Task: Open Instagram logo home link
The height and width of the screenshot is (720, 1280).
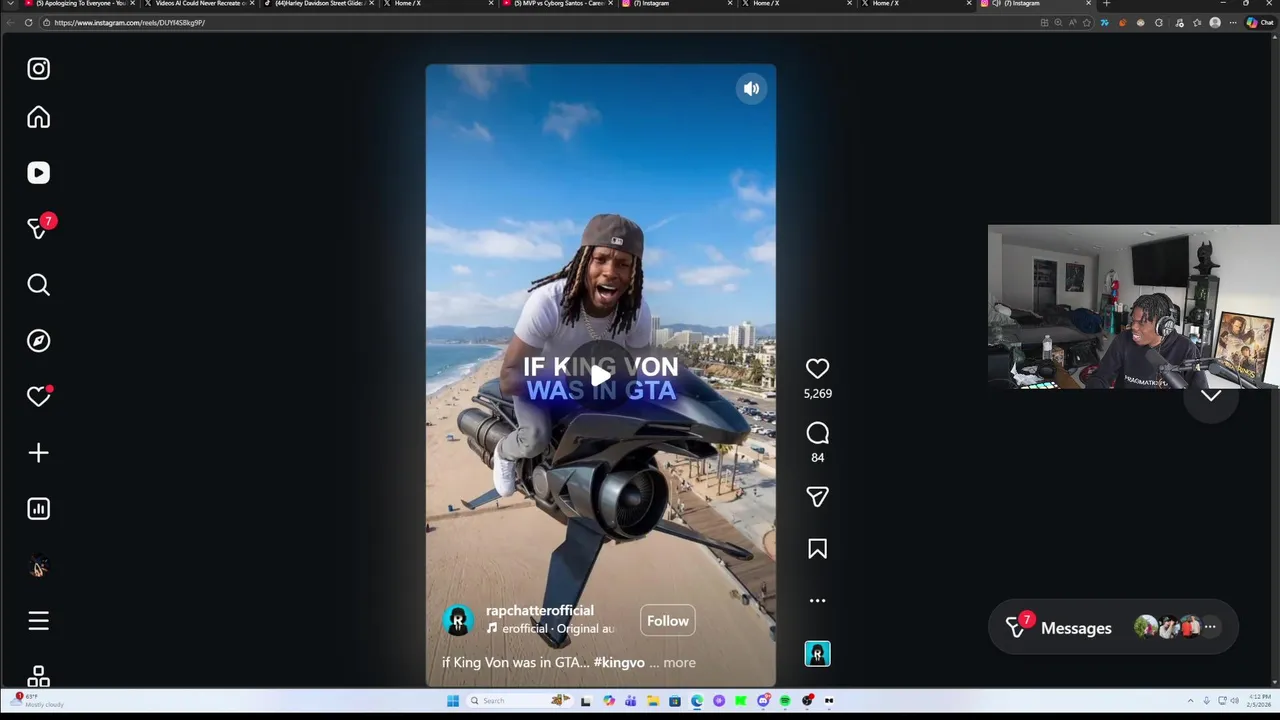Action: (38, 69)
